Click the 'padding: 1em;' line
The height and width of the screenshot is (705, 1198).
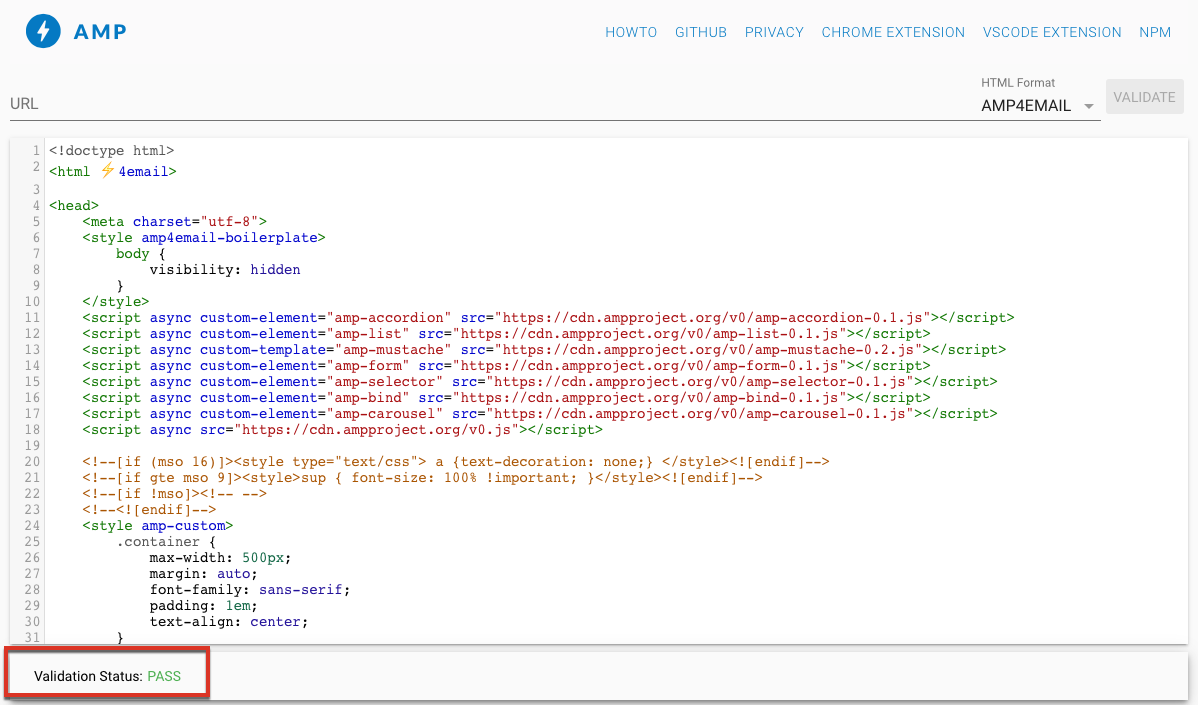204,606
